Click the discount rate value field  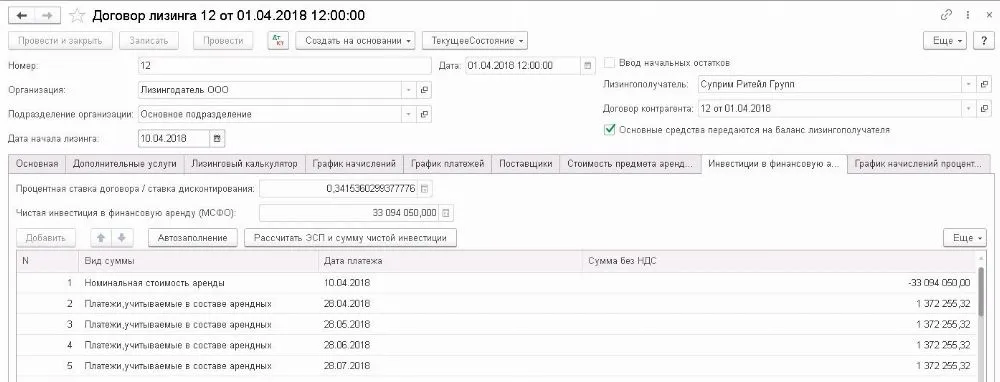pyautogui.click(x=338, y=188)
